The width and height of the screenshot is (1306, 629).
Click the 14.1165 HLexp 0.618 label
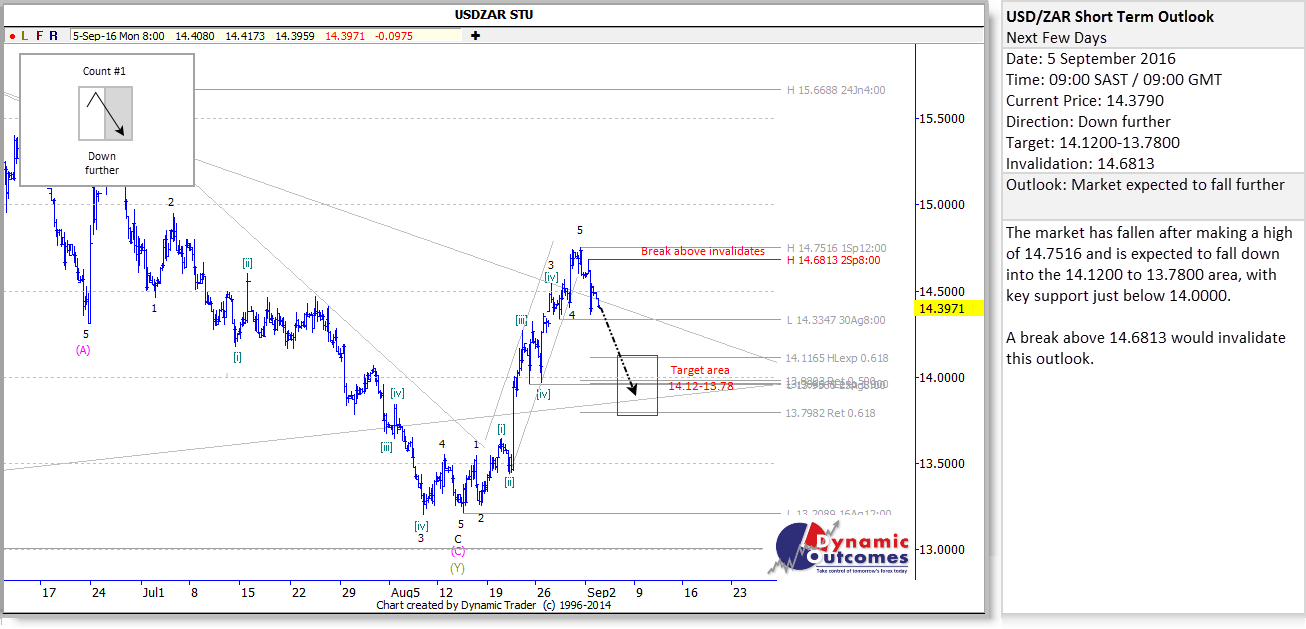836,358
